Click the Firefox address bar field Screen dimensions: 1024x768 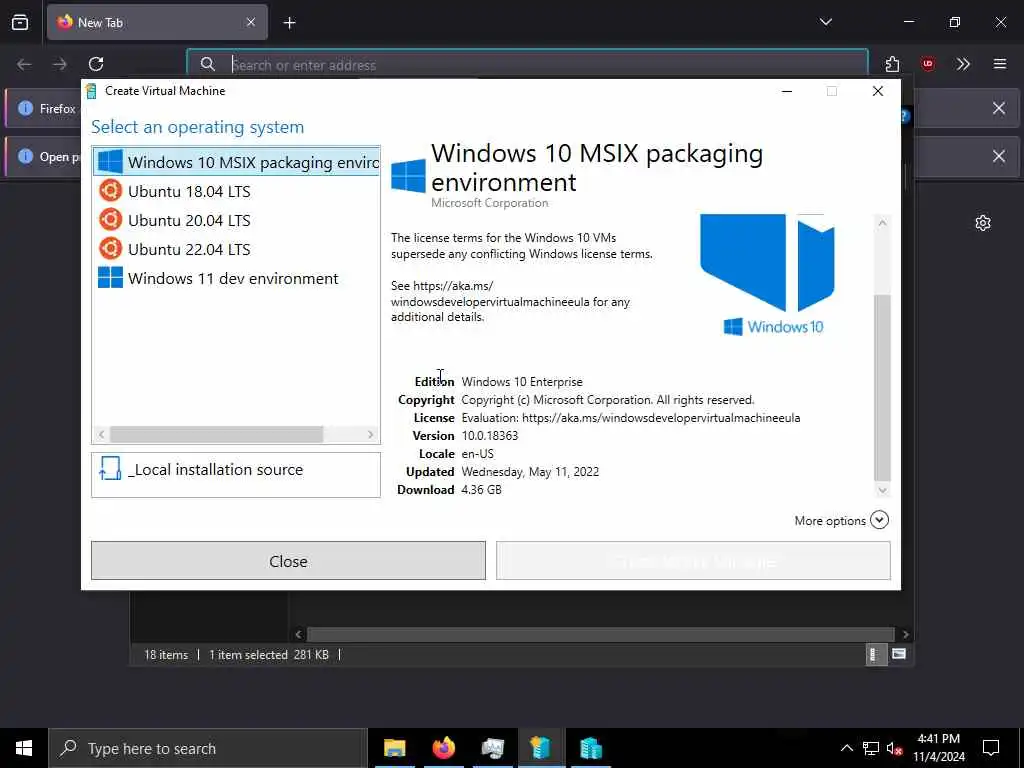pyautogui.click(x=528, y=65)
